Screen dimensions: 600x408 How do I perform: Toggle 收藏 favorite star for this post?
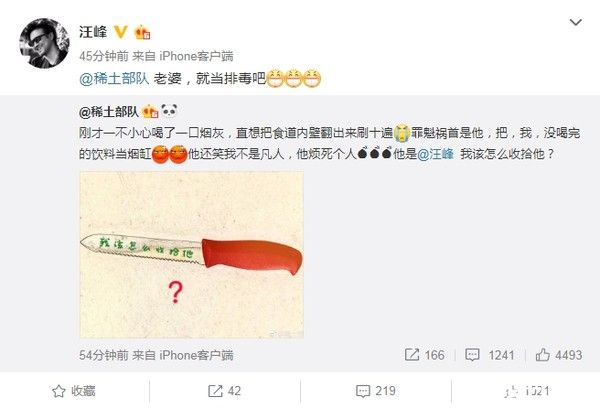[74, 391]
